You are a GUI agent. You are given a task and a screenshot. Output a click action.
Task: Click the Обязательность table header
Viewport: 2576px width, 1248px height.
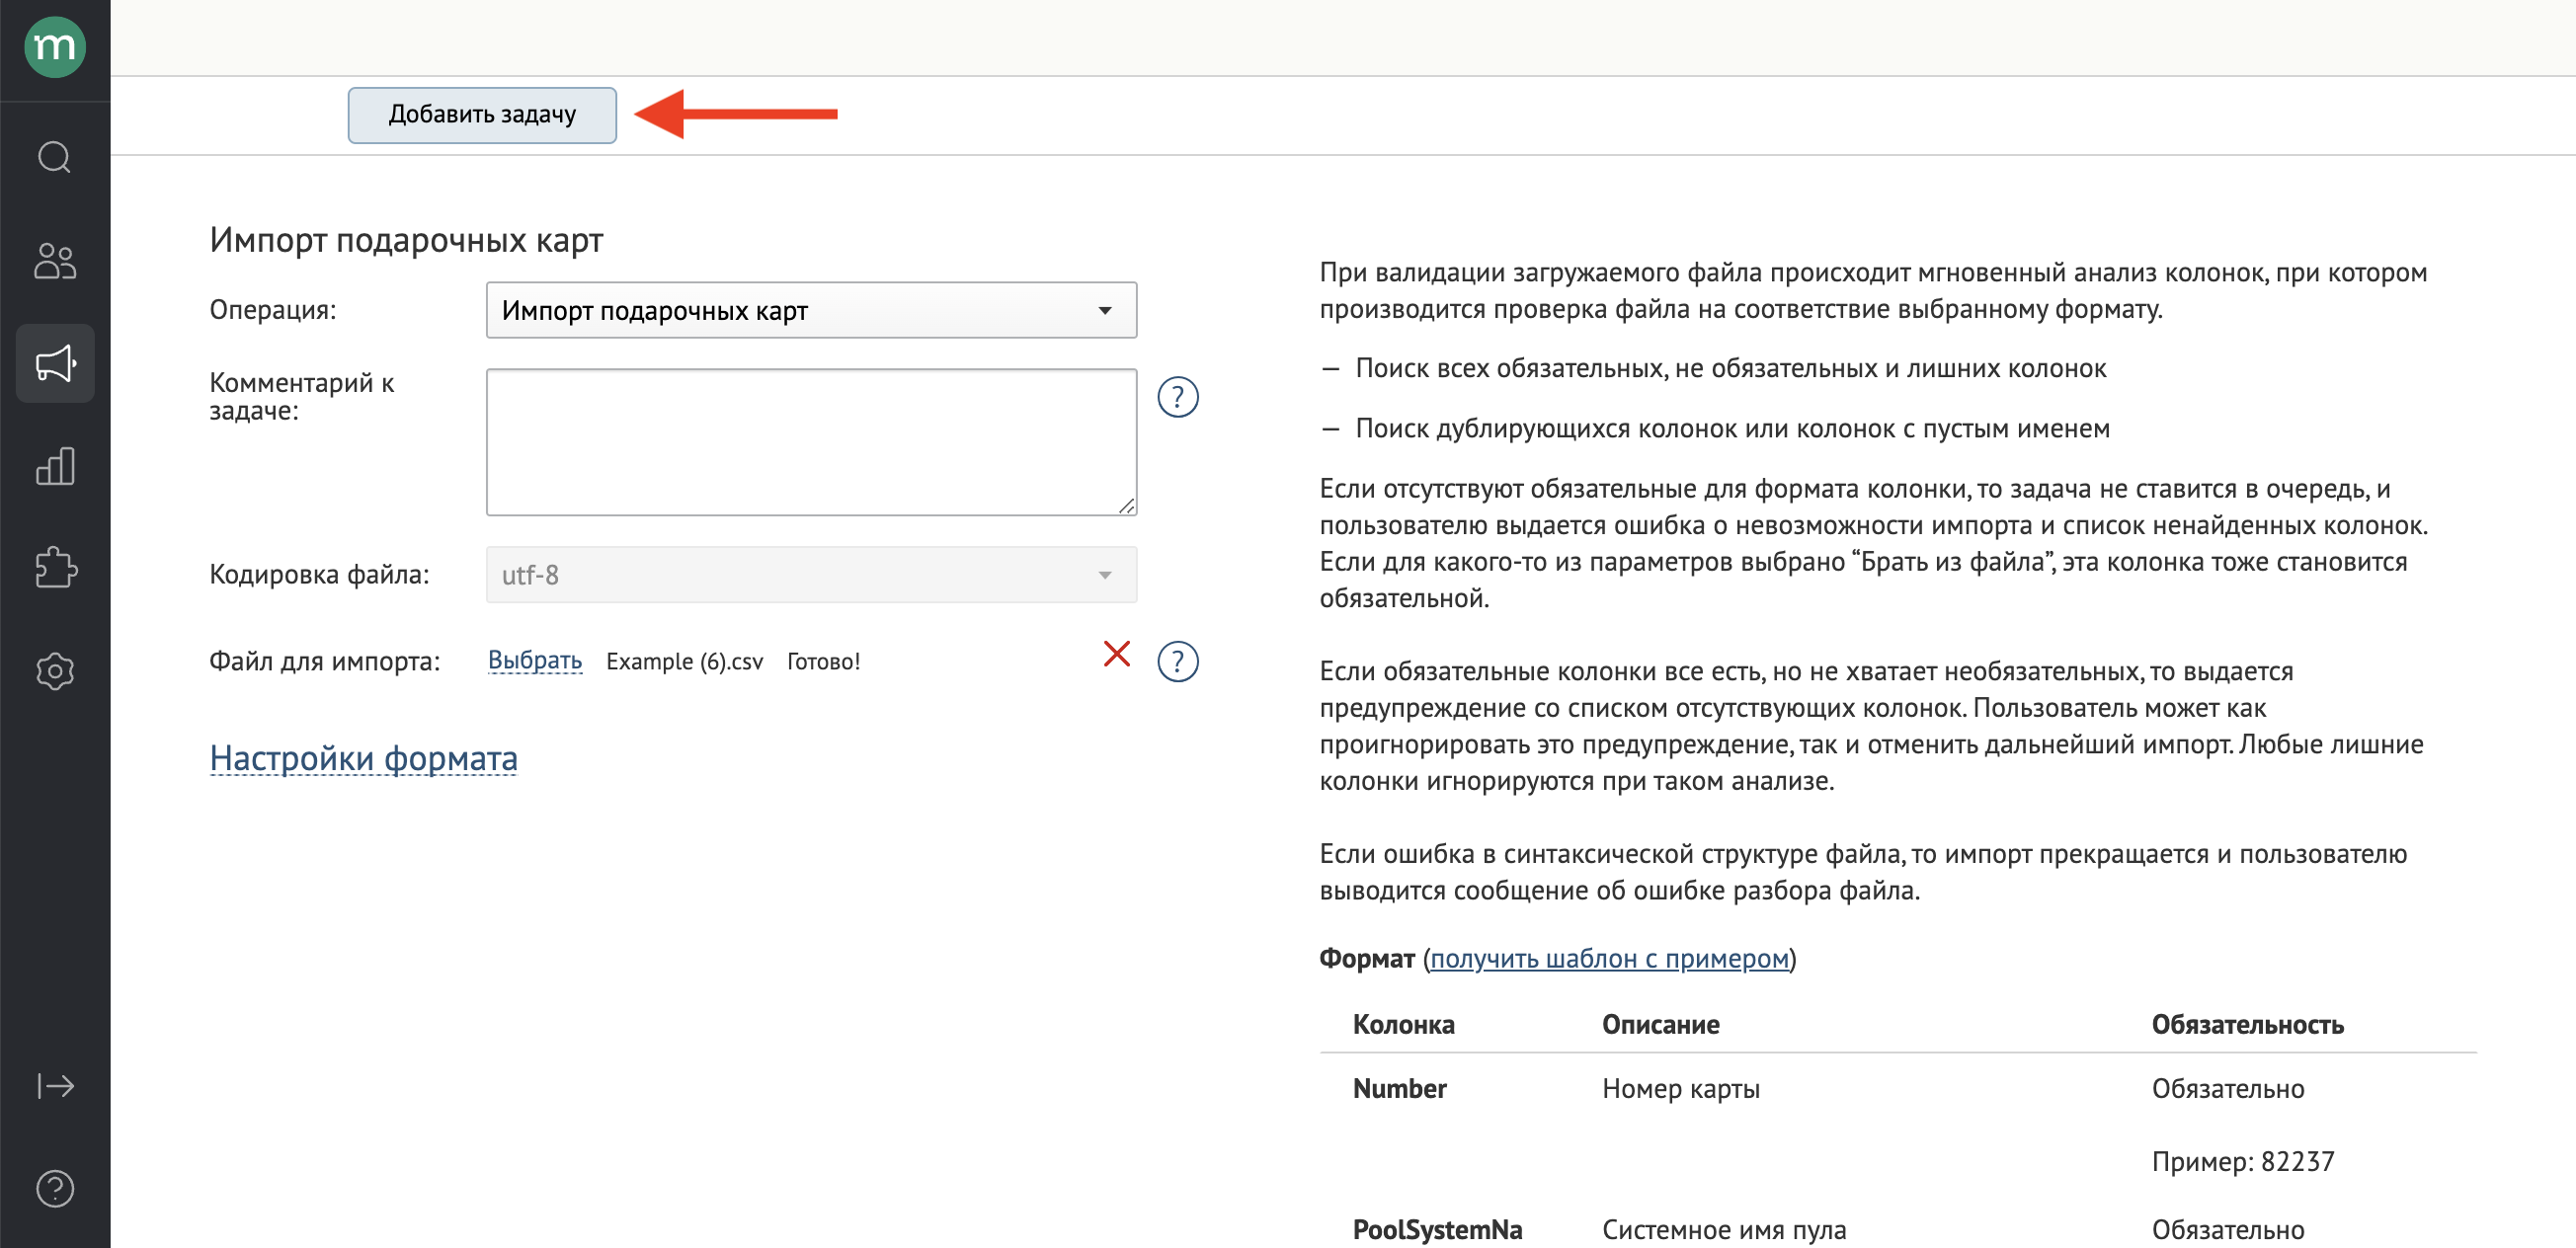click(2247, 1024)
